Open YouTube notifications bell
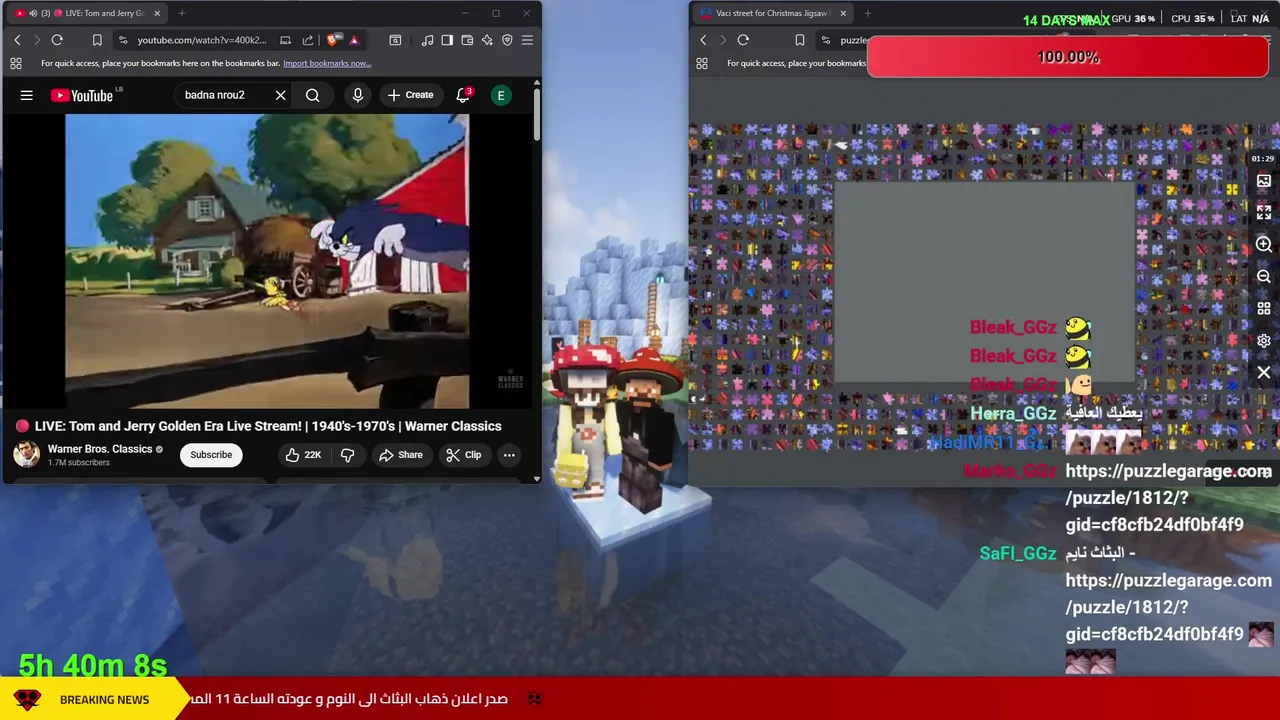The height and width of the screenshot is (720, 1280). (463, 95)
